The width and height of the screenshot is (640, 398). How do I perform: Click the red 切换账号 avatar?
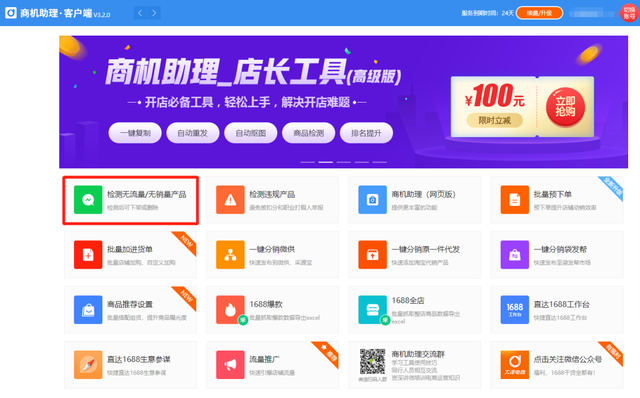tap(629, 13)
